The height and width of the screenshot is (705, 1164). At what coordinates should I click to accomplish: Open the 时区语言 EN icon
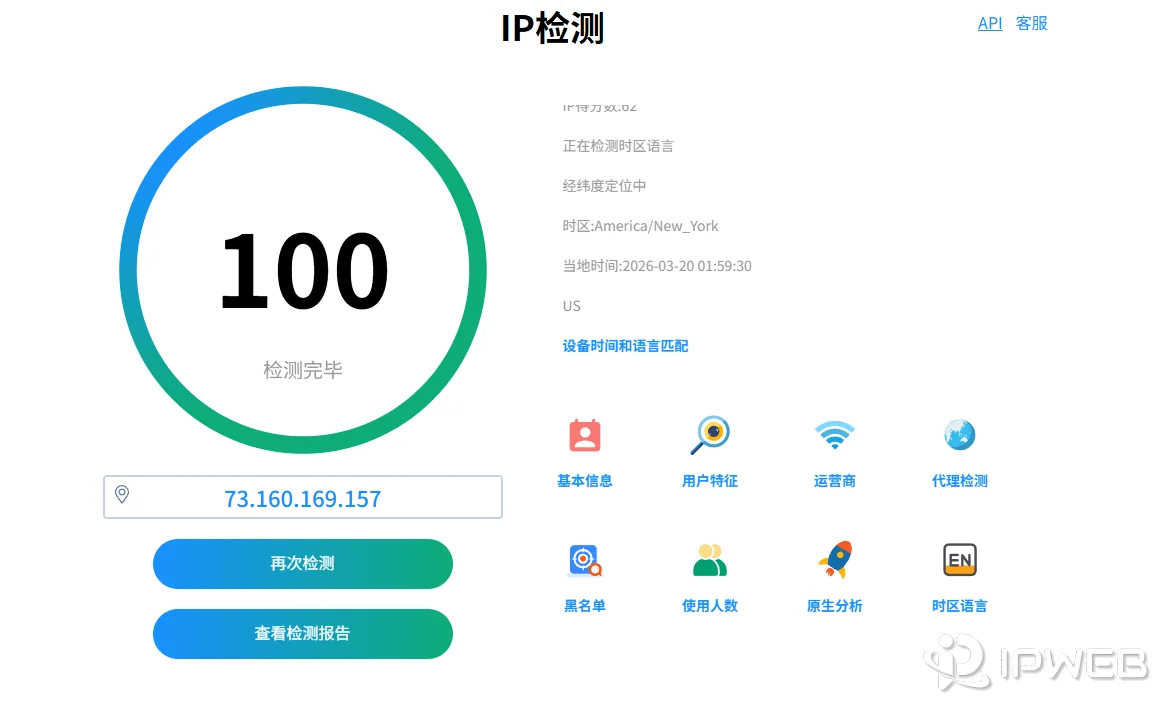click(959, 560)
